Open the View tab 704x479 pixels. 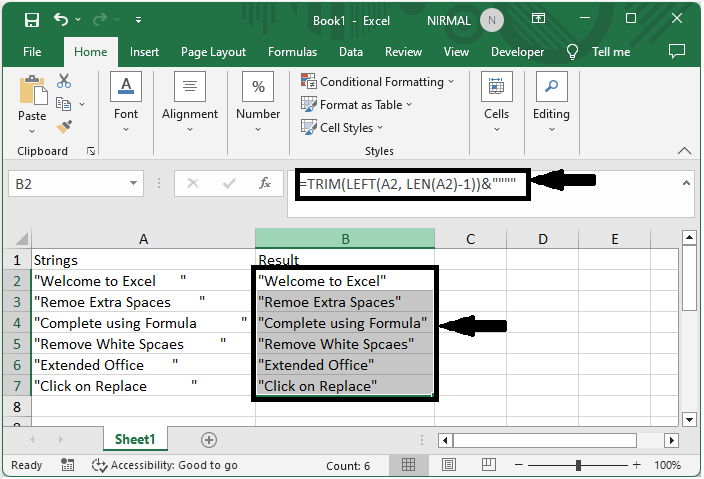(456, 52)
